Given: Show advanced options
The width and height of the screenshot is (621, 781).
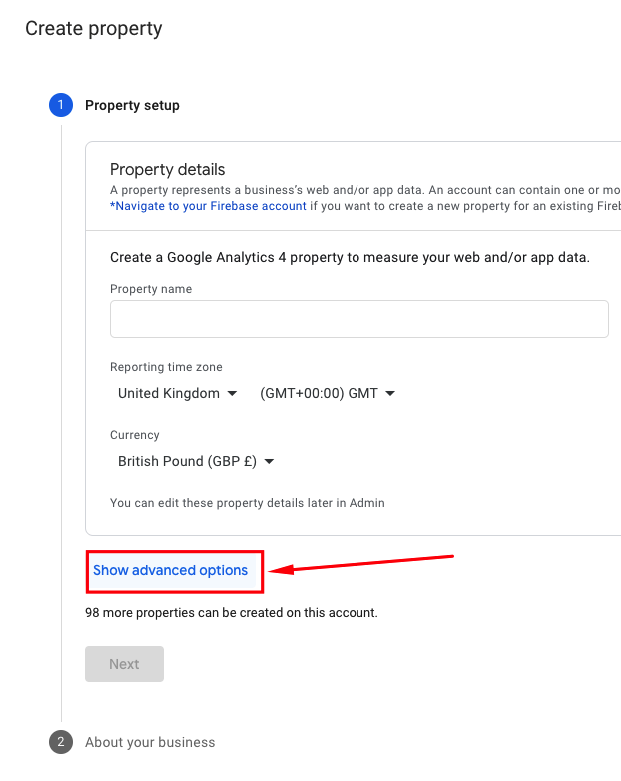Looking at the screenshot, I should (171, 570).
